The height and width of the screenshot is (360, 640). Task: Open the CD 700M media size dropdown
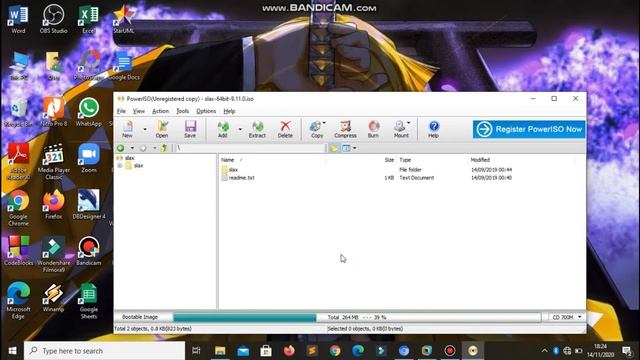point(567,317)
